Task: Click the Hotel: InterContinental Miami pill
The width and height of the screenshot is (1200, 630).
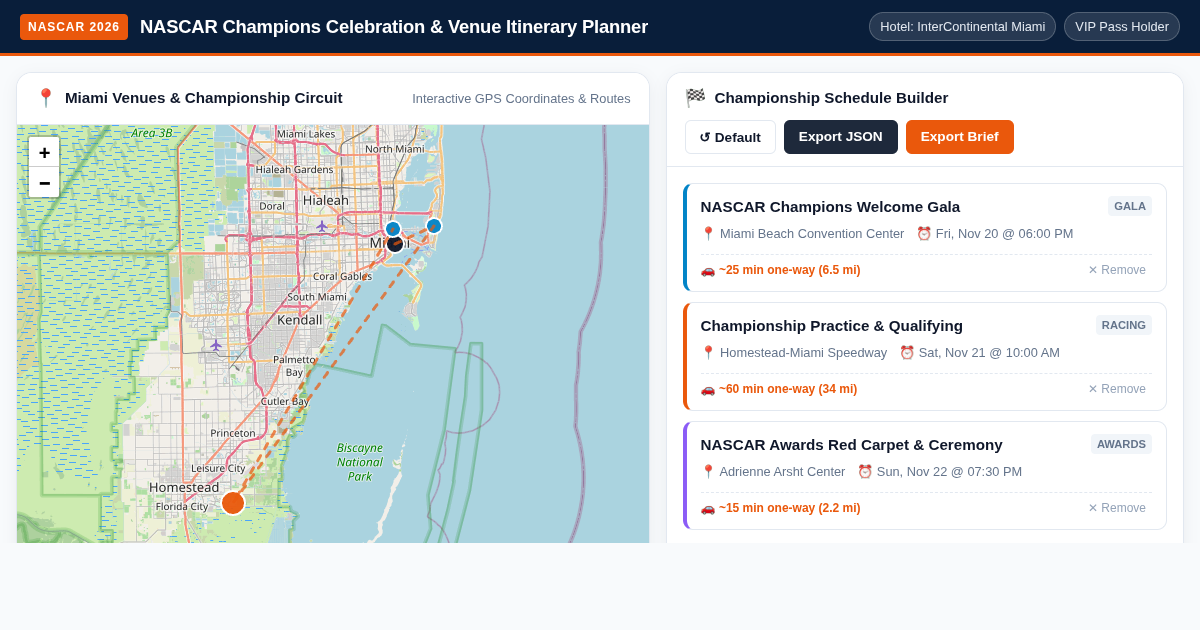Action: click(962, 27)
